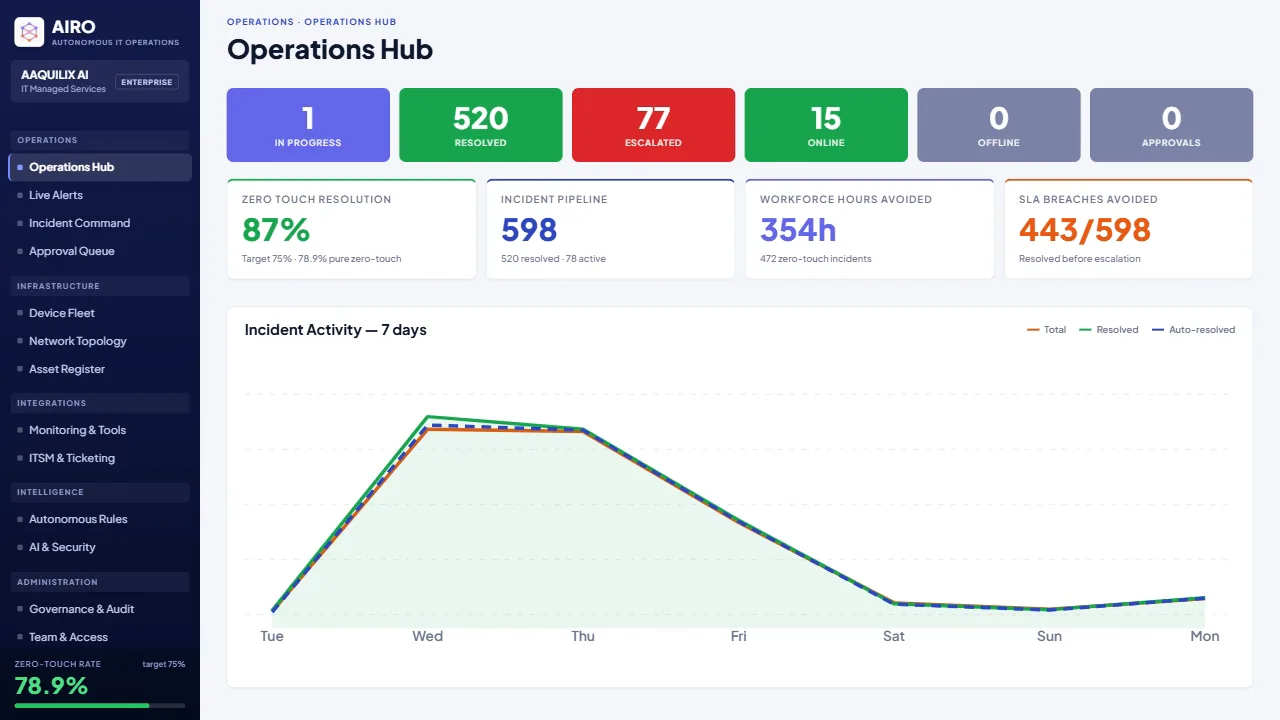Click the Incident Activity — 7 days title
Image resolution: width=1280 pixels, height=720 pixels.
[x=336, y=330]
